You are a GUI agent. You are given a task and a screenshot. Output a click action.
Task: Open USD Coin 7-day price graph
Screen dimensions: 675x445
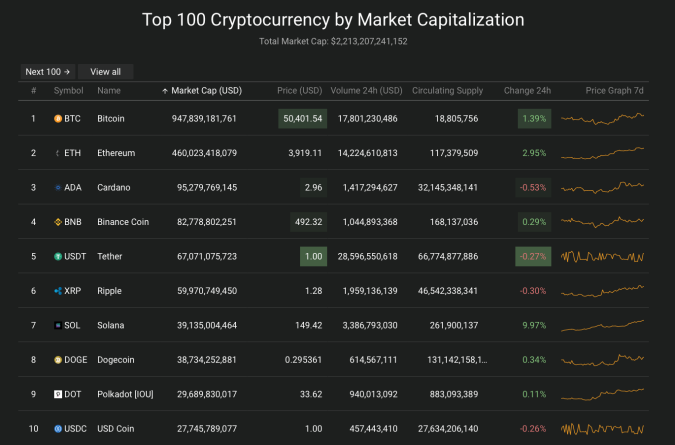(x=602, y=429)
